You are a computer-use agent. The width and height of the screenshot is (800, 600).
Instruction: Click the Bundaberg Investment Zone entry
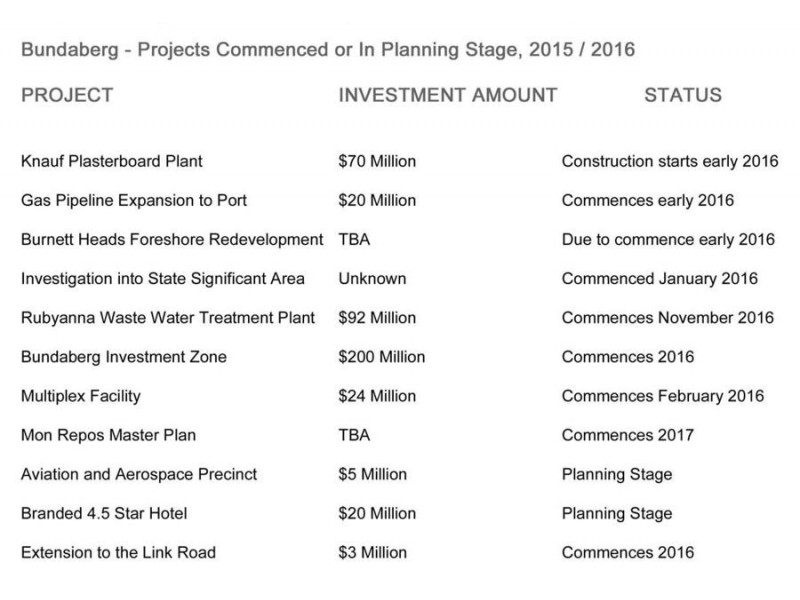123,357
